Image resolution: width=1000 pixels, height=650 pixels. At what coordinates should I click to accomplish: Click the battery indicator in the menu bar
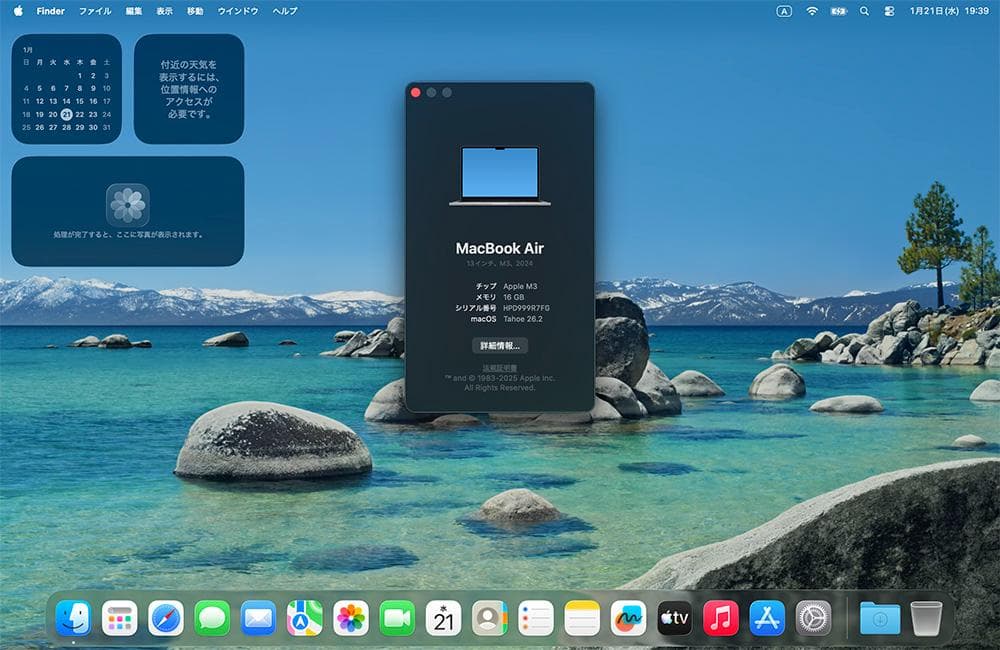click(837, 11)
